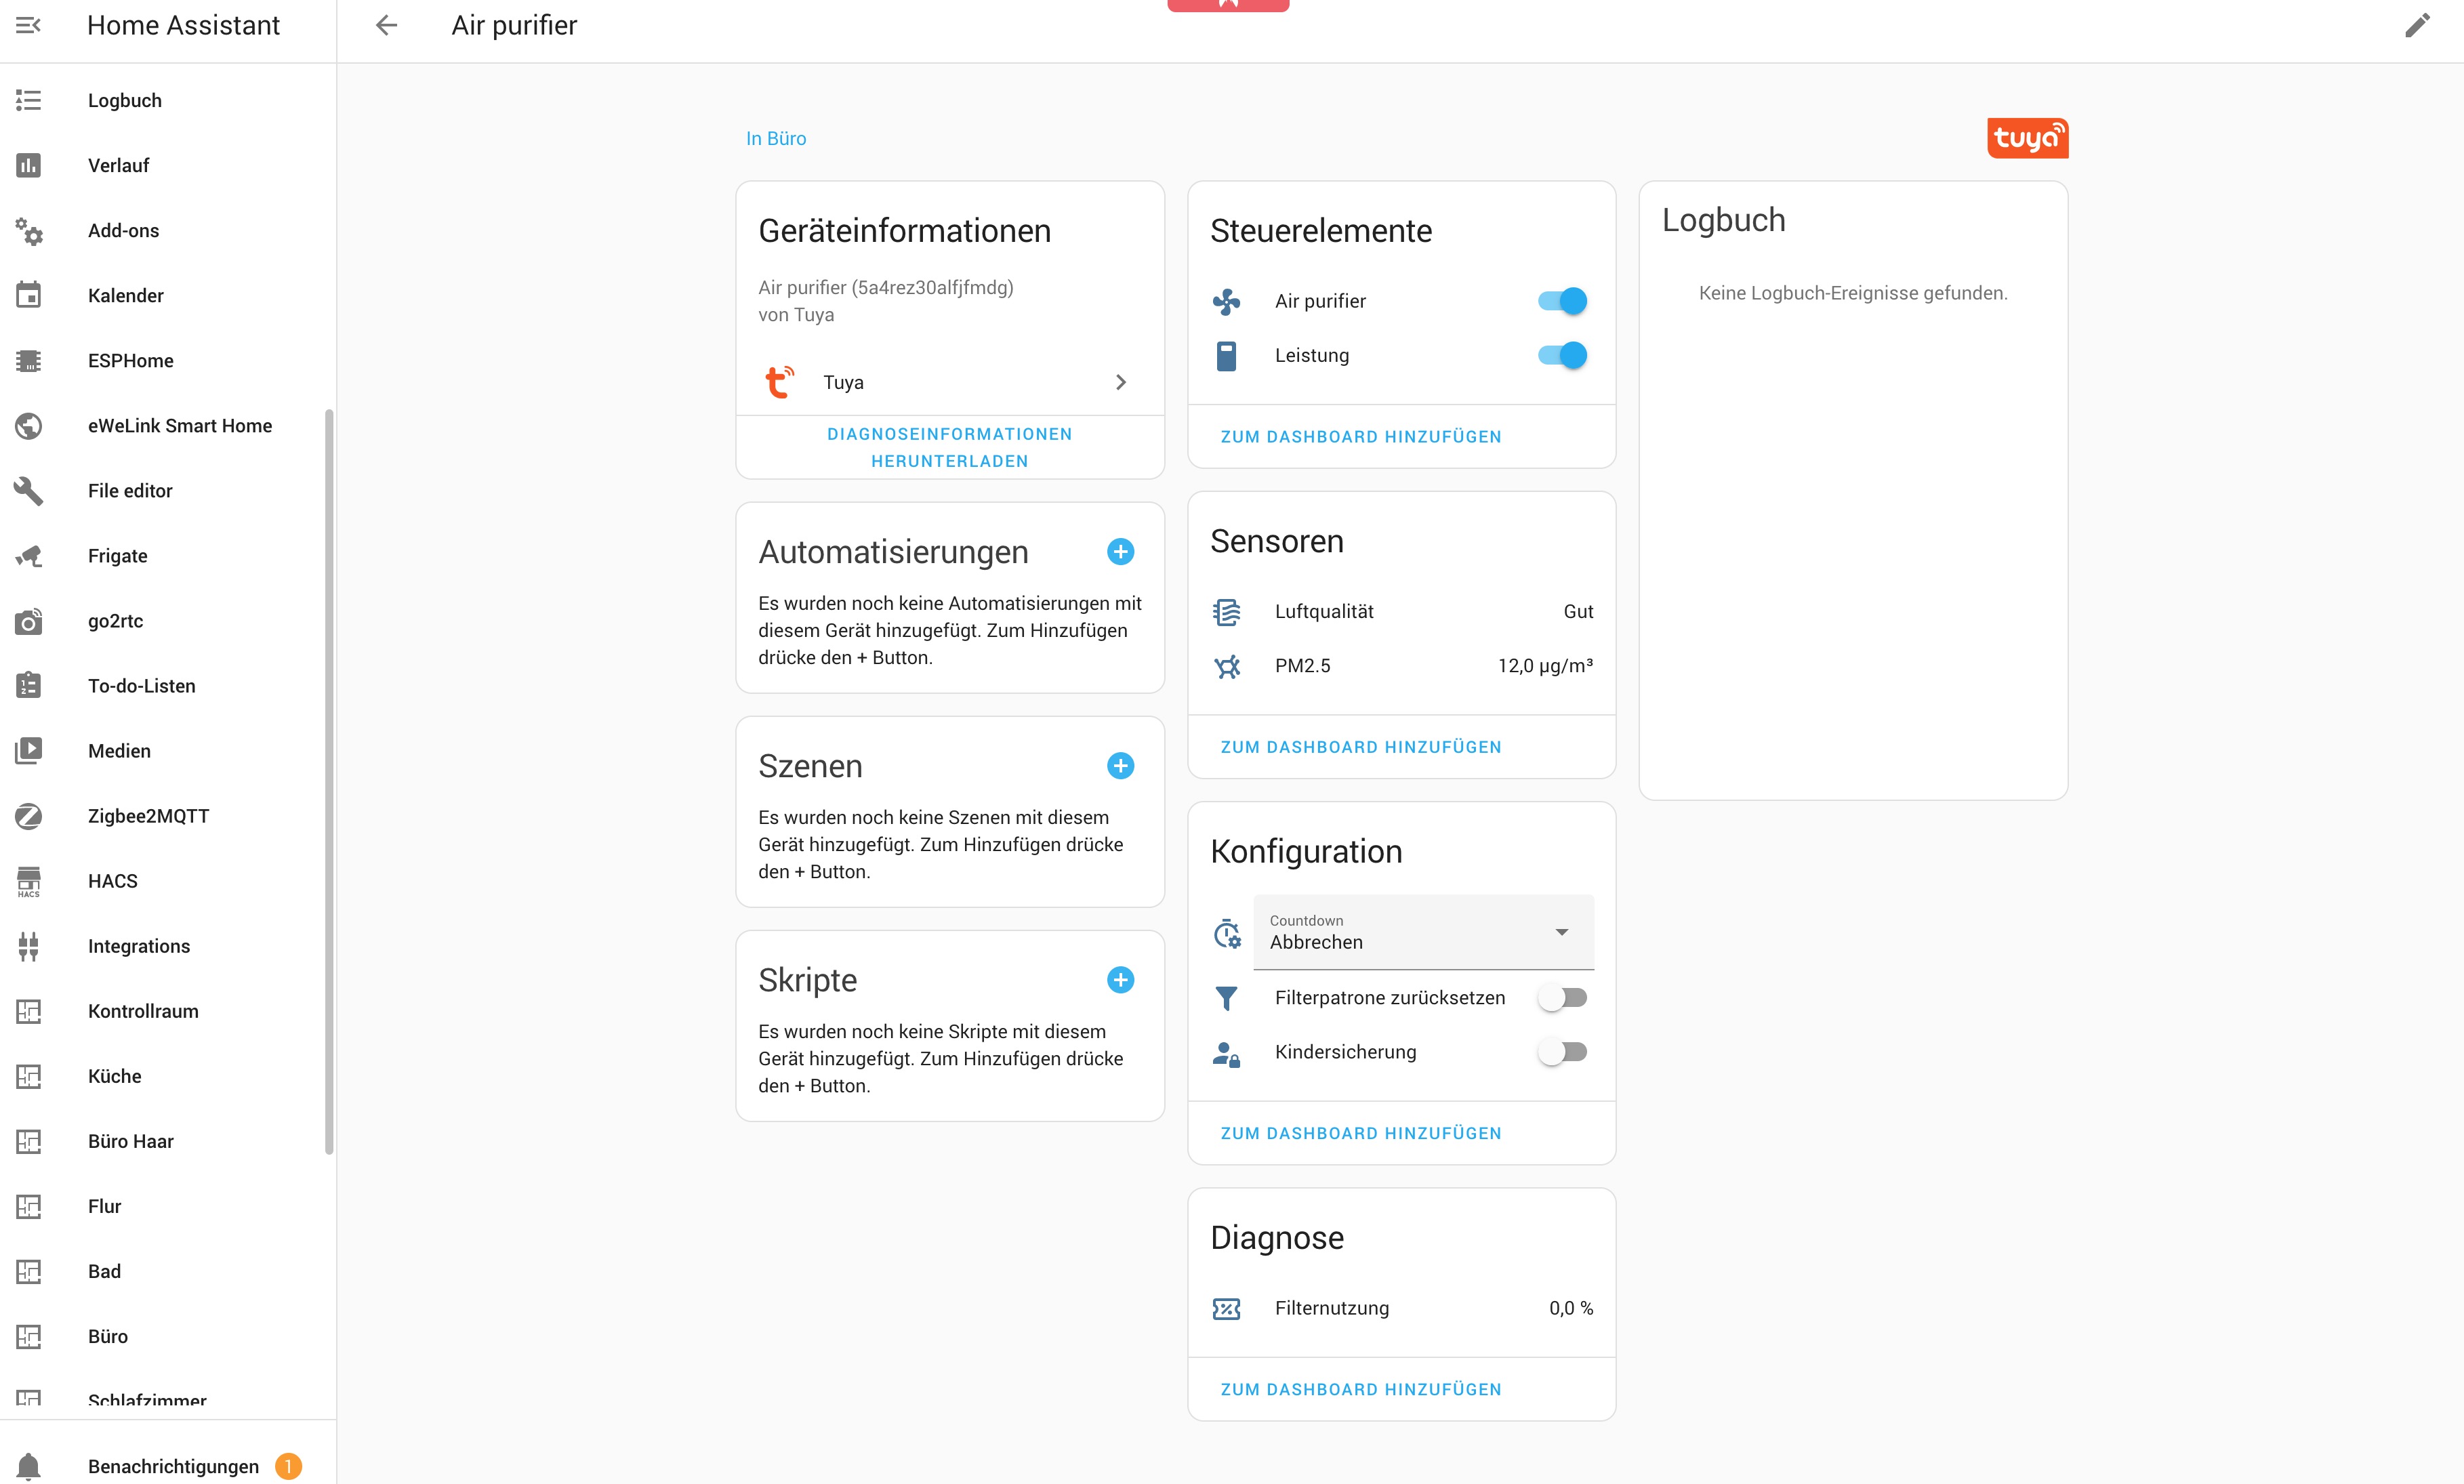This screenshot has height=1484, width=2464.
Task: Add script with Skripte plus icon
Action: point(1120,980)
